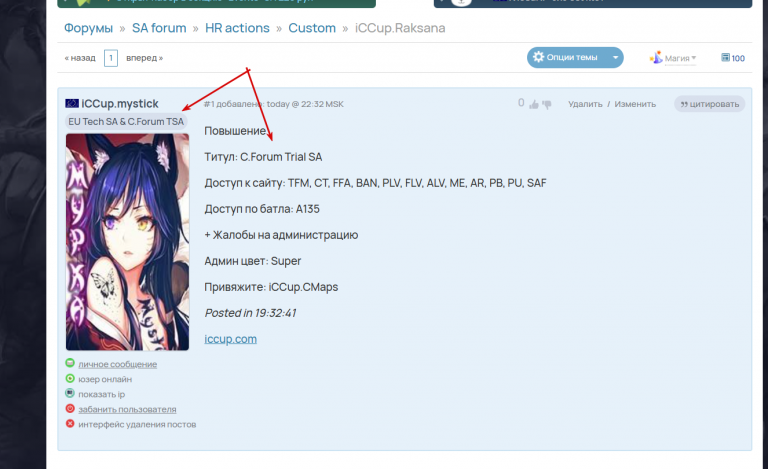This screenshot has width=768, height=469.
Task: Select page 1 in pagination
Action: (x=111, y=58)
